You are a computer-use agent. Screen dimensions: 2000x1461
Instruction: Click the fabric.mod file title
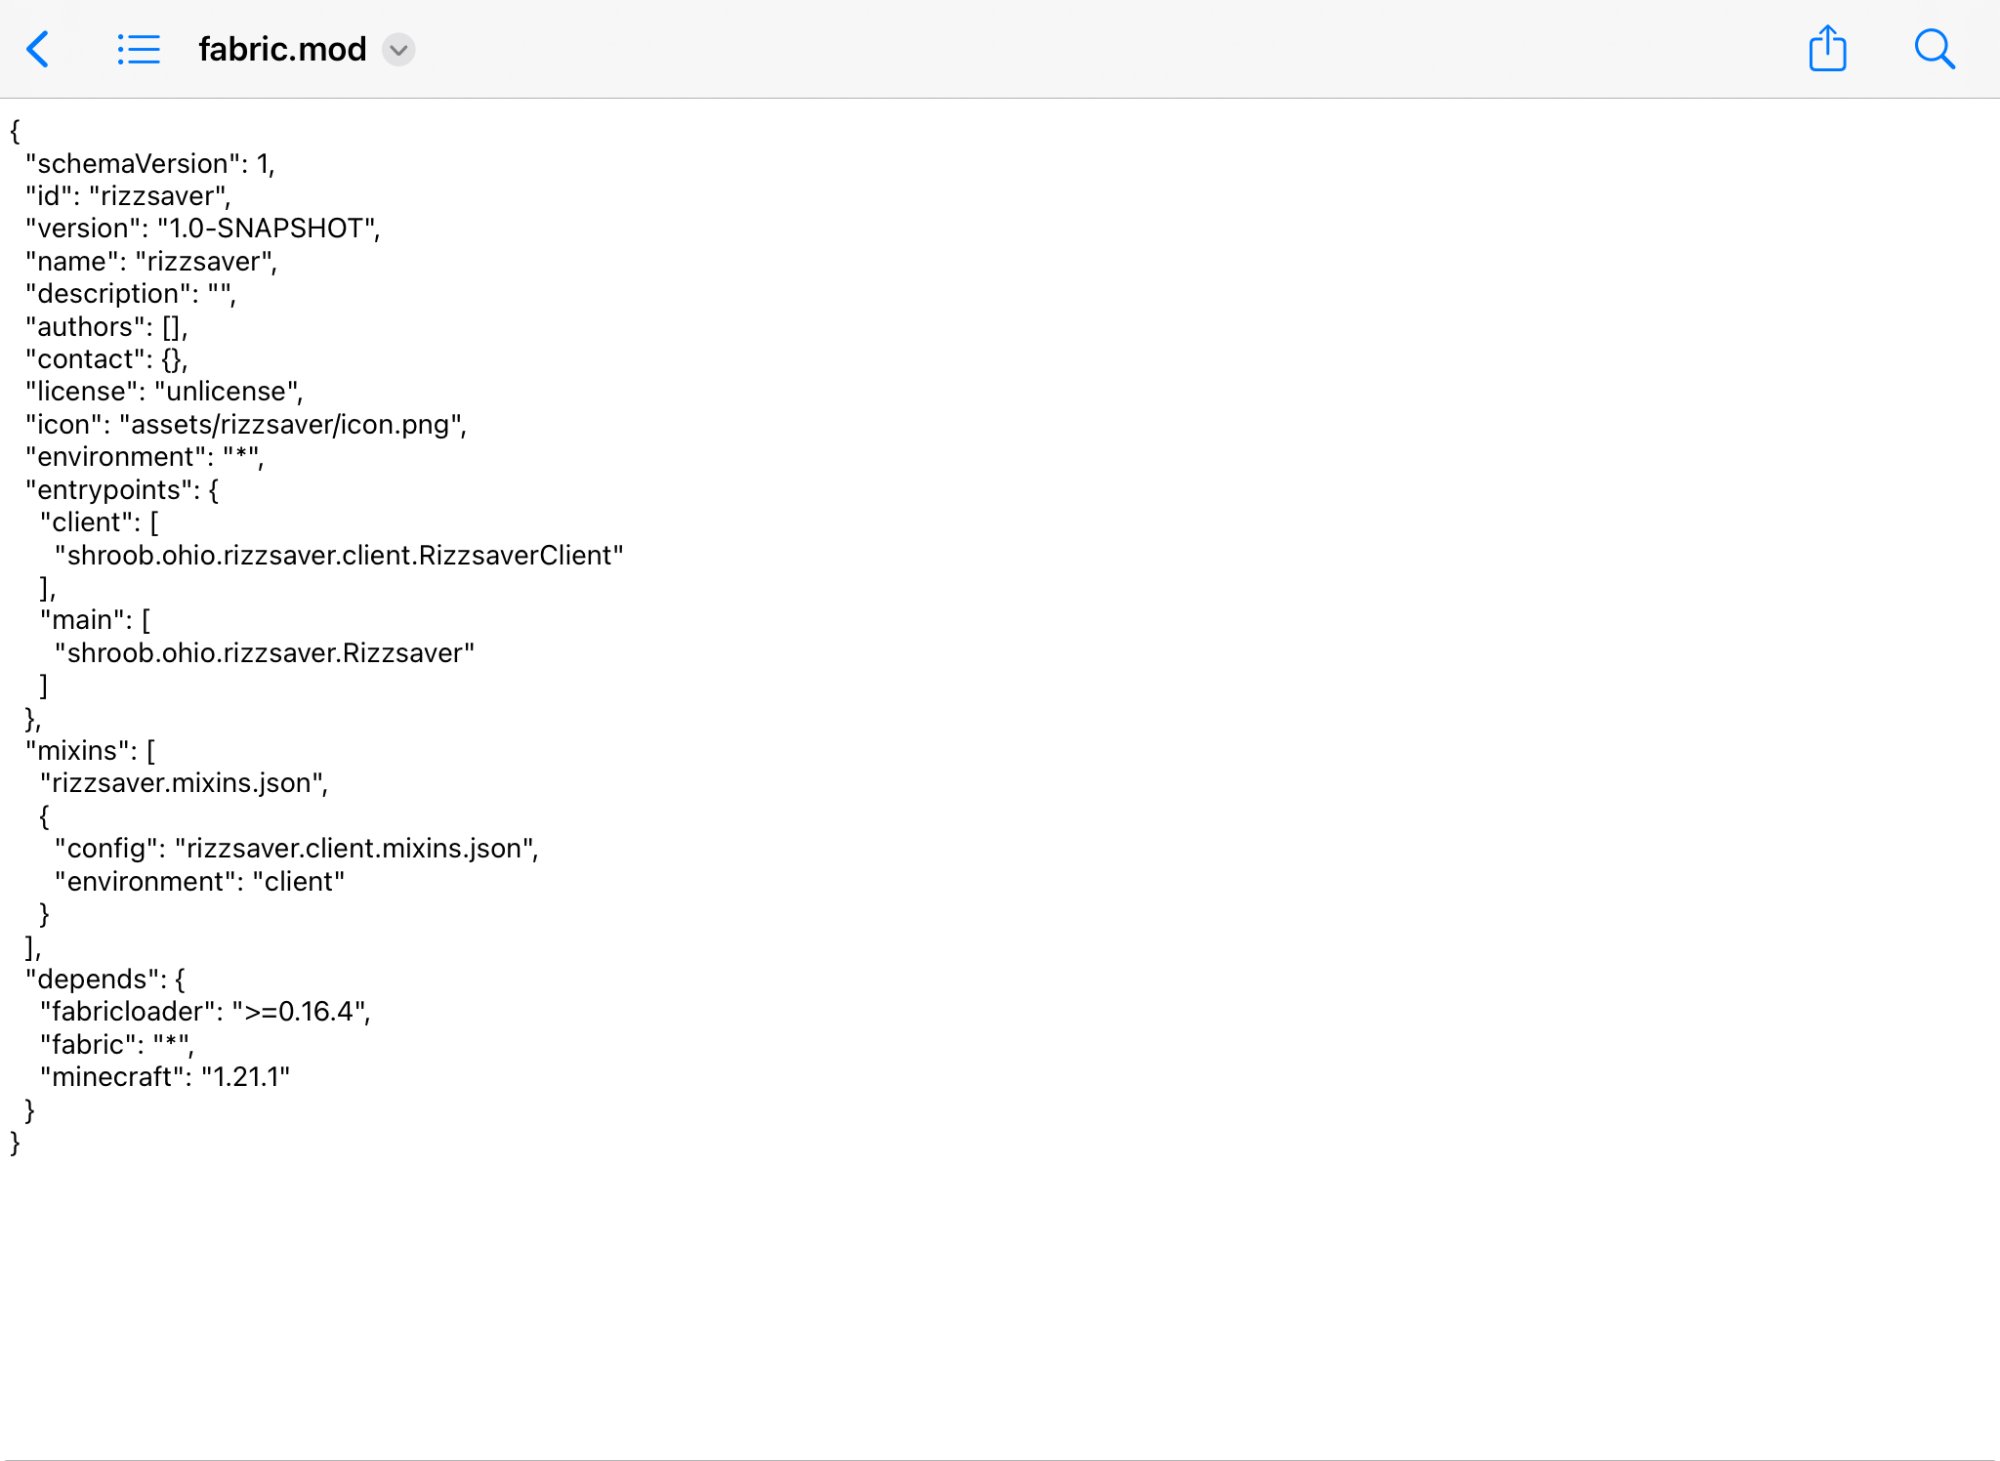[x=282, y=49]
